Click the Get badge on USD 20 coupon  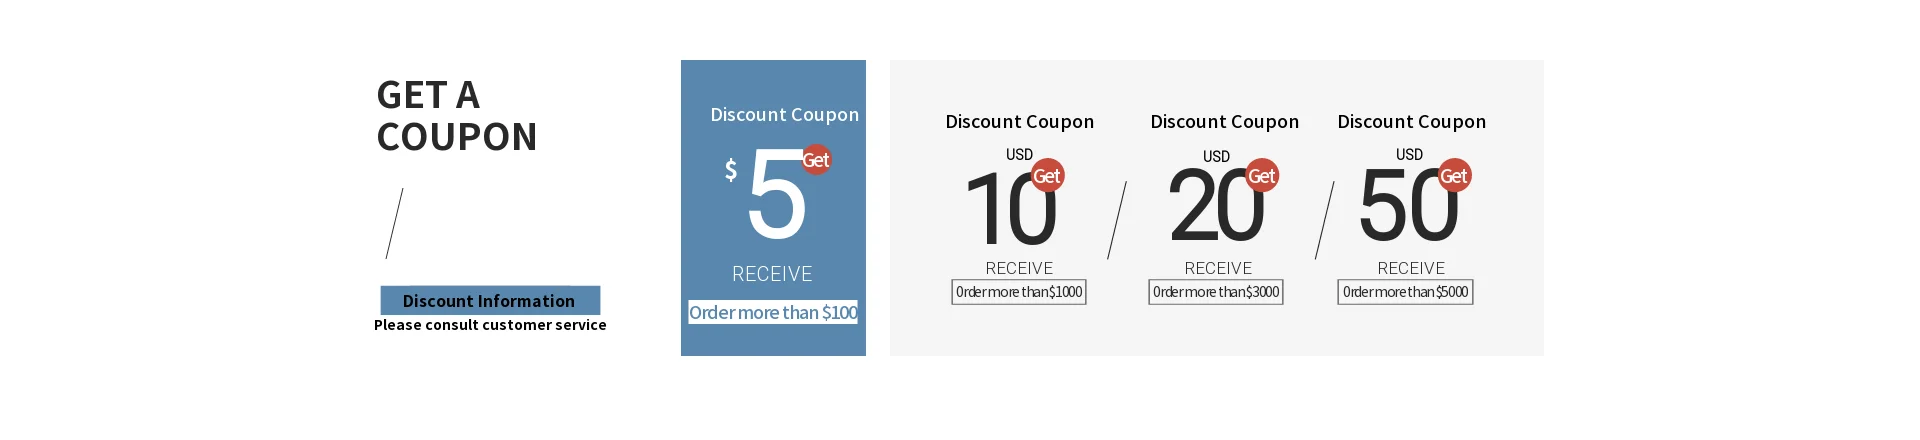pyautogui.click(x=1262, y=176)
